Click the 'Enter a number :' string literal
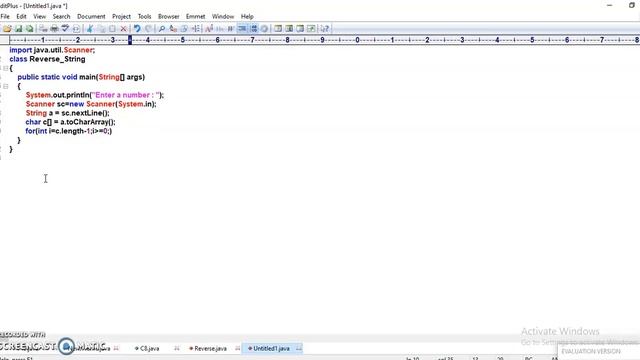This screenshot has width=640, height=360. point(126,95)
